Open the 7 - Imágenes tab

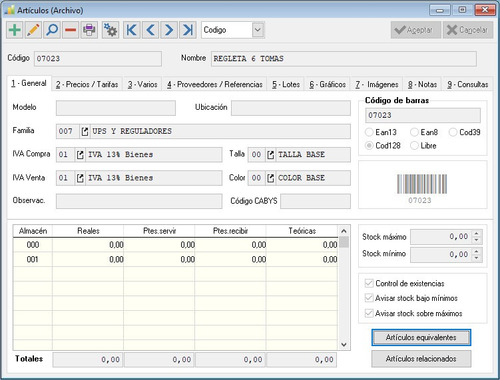pos(377,85)
